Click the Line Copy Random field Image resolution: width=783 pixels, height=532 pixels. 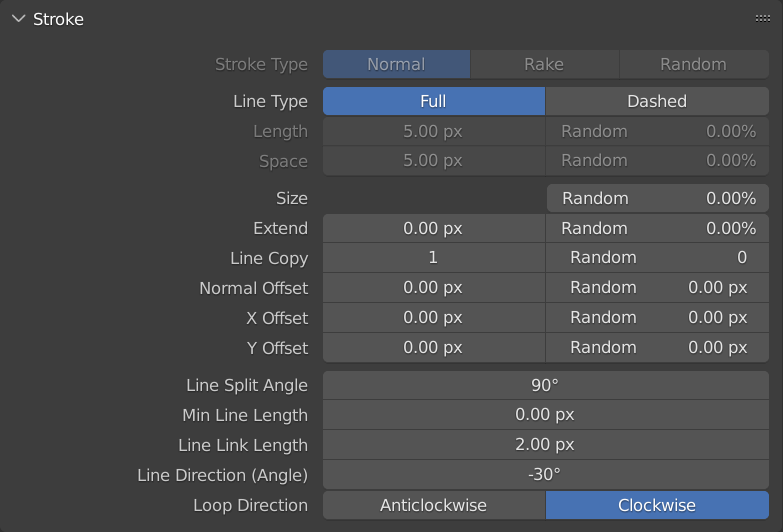[x=657, y=258]
